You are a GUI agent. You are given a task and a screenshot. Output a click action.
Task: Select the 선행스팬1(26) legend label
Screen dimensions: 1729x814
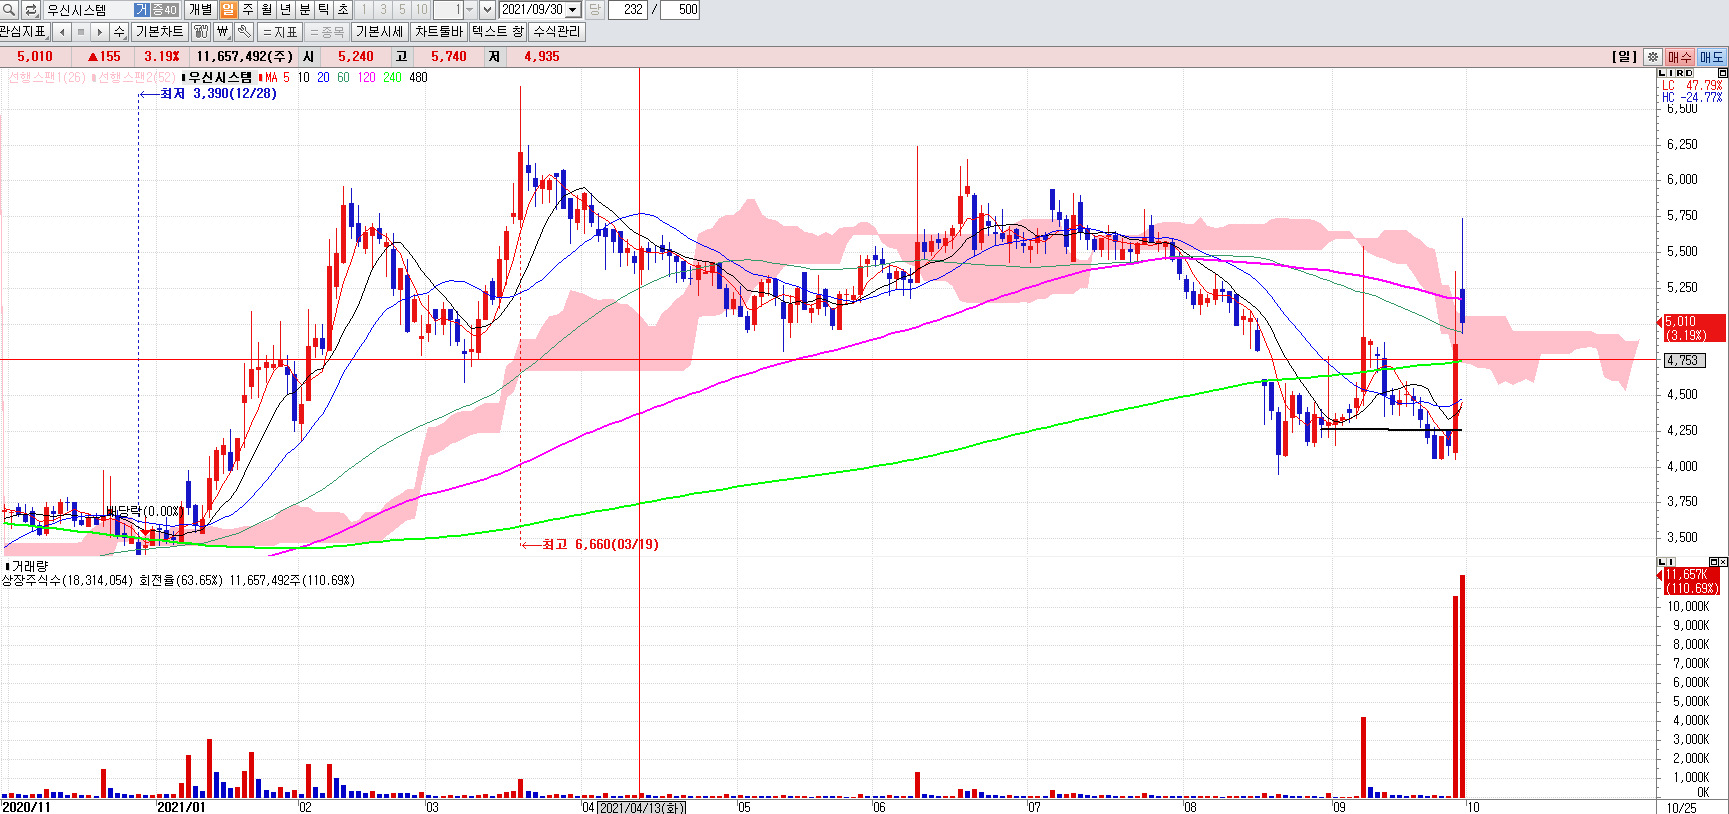tap(47, 77)
